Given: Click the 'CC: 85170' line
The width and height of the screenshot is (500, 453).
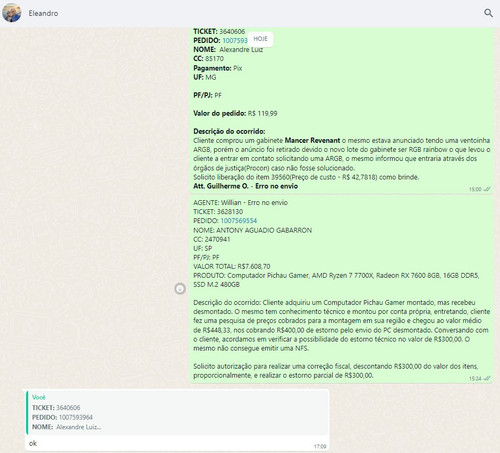Looking at the screenshot, I should tap(209, 59).
